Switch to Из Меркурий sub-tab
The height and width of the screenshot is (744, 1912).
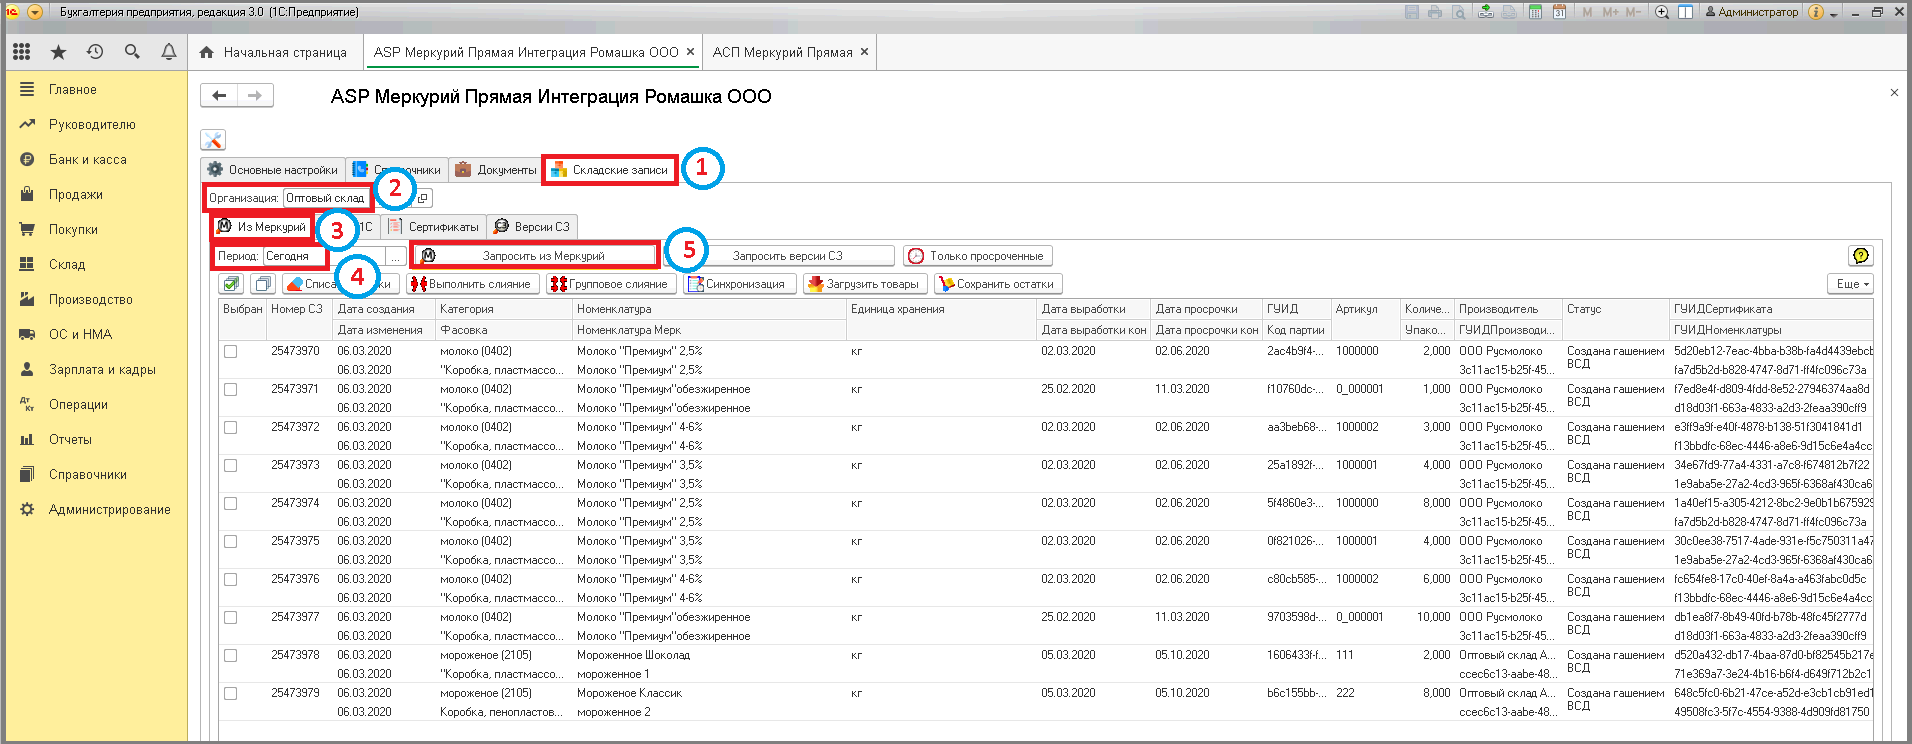(262, 227)
